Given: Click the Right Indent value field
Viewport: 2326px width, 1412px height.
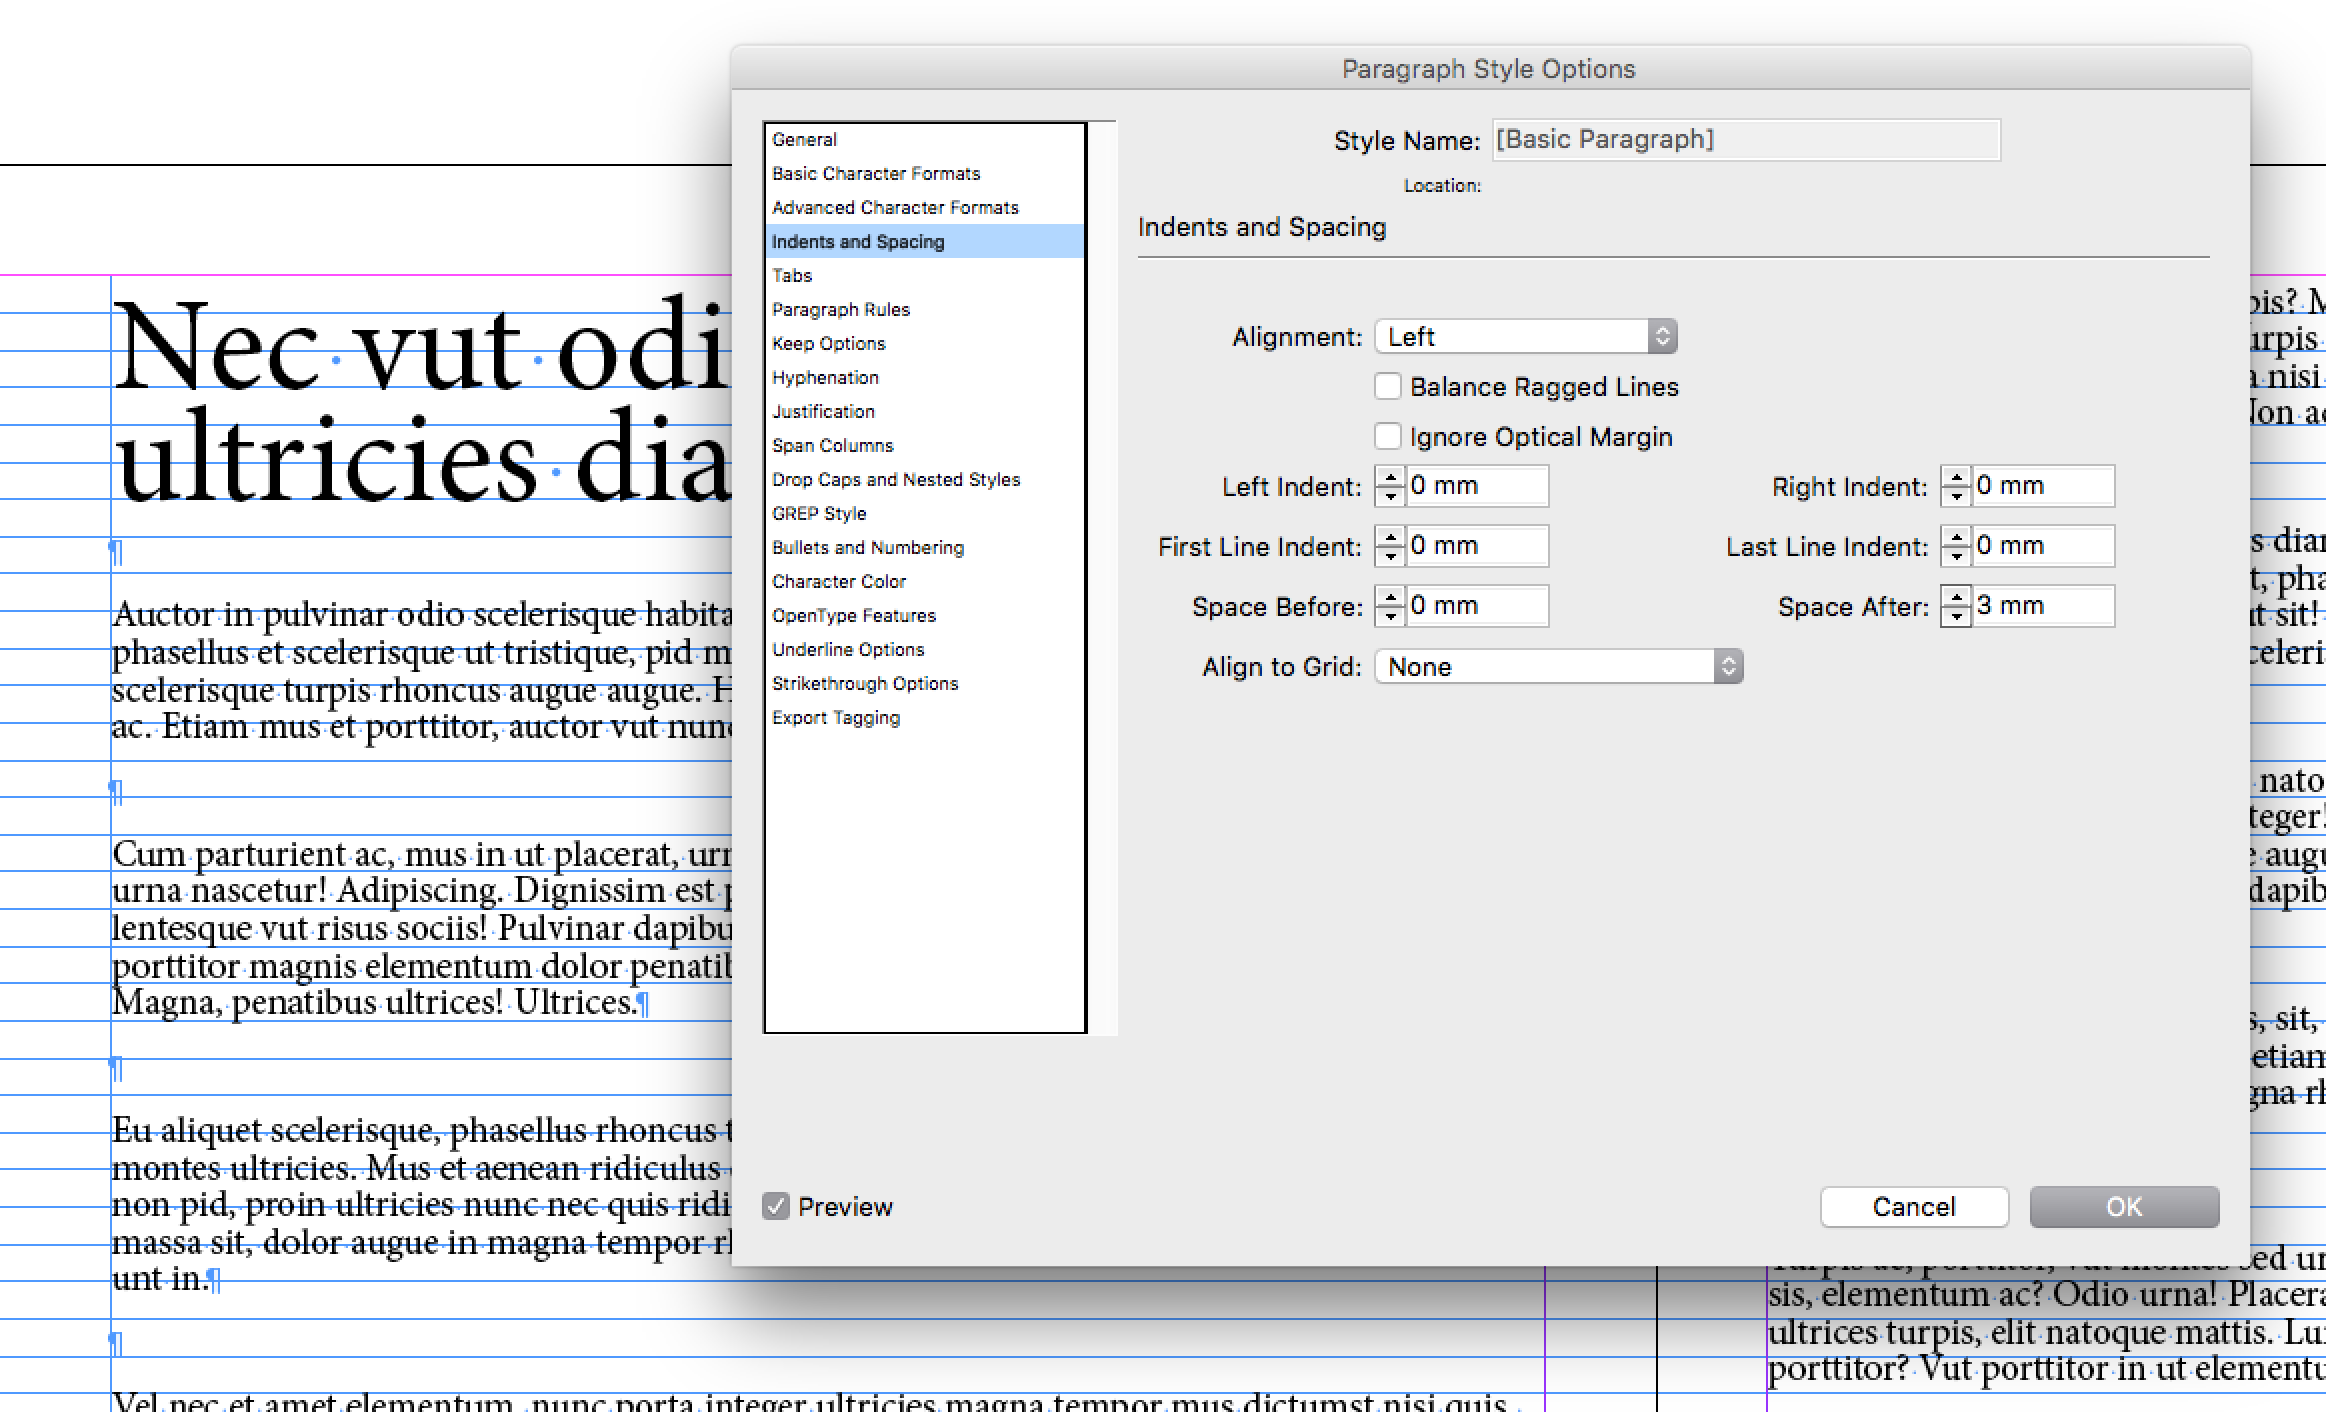Looking at the screenshot, I should pos(2043,486).
